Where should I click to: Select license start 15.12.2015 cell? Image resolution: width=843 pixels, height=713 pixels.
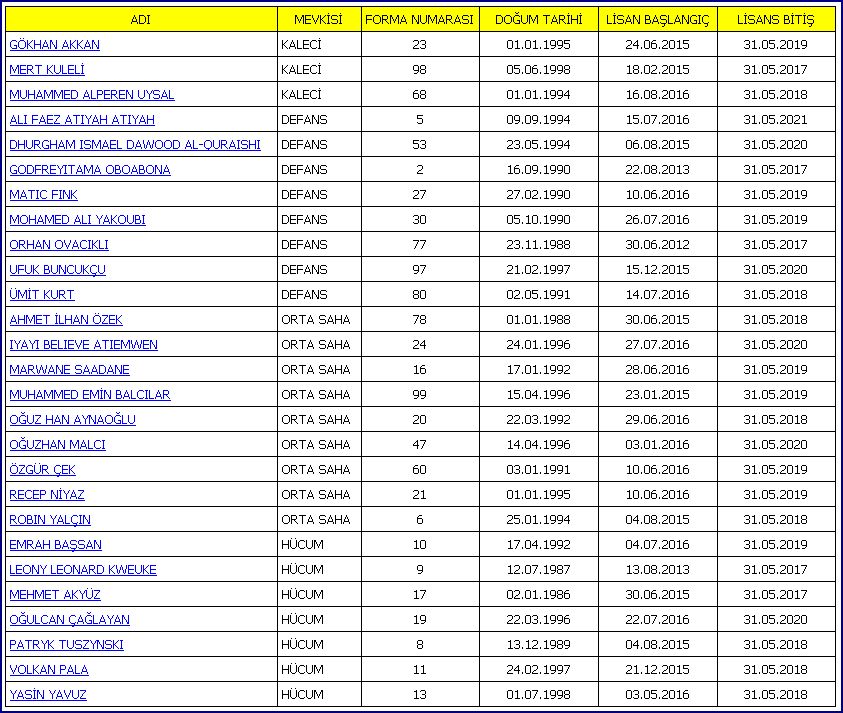tap(658, 270)
